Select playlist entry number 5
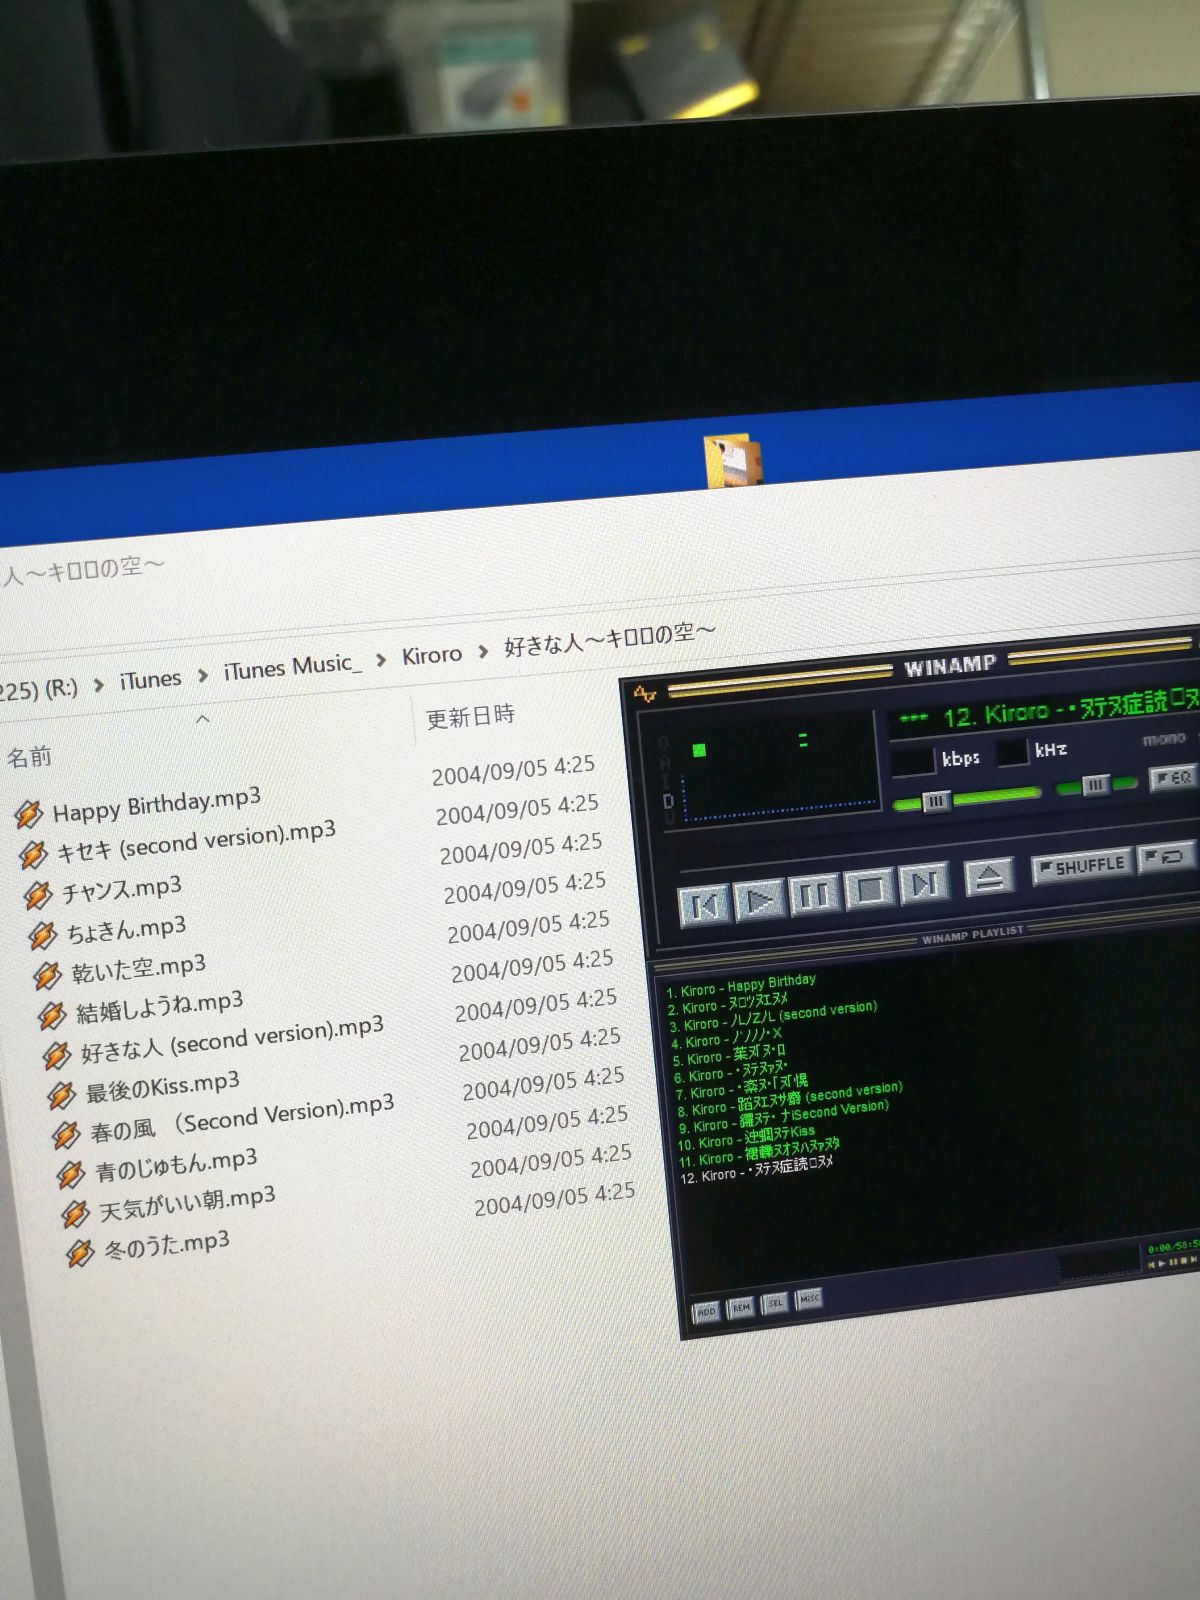 [x=729, y=1055]
